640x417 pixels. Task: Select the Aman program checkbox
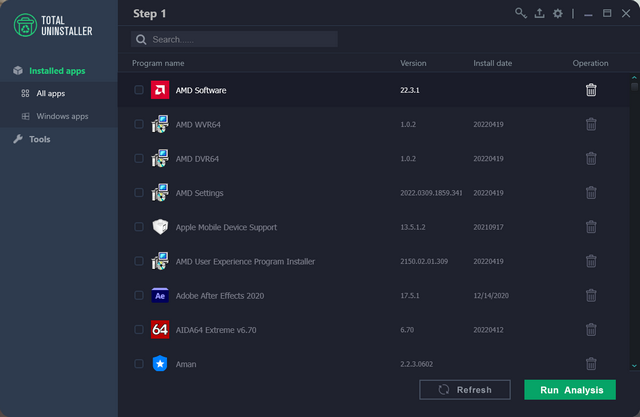(139, 364)
